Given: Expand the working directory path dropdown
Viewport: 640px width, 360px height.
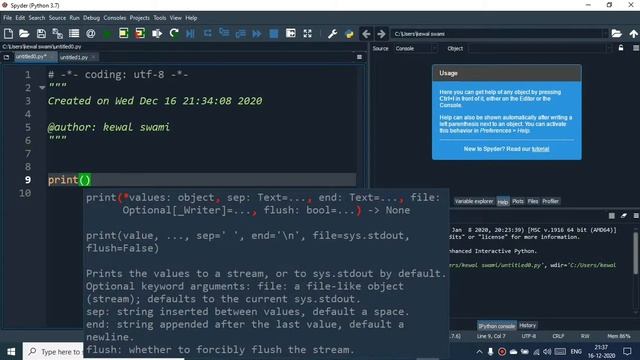Looking at the screenshot, I should click(605, 33).
